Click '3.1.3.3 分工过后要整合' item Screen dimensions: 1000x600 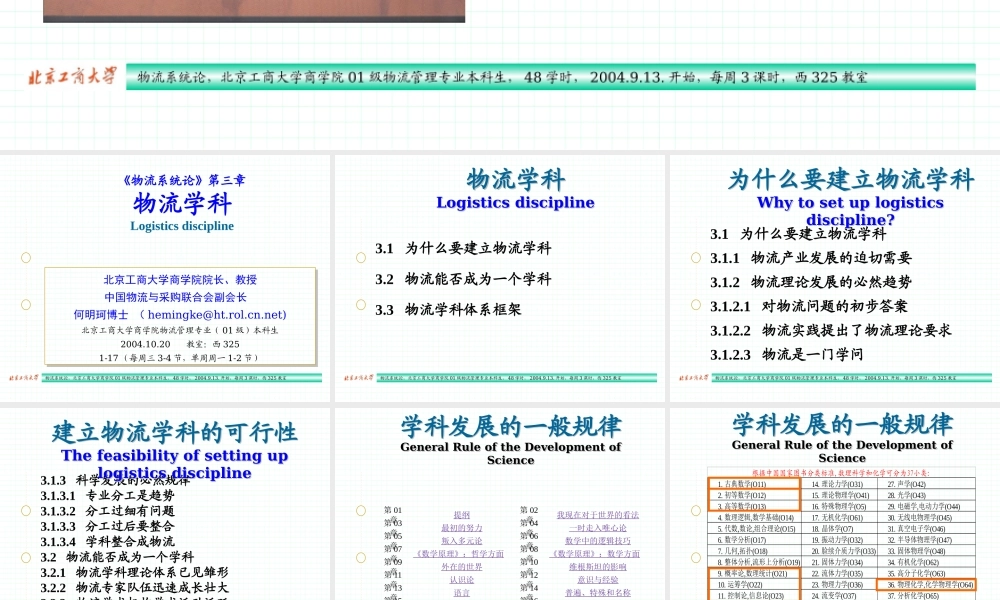(107, 526)
